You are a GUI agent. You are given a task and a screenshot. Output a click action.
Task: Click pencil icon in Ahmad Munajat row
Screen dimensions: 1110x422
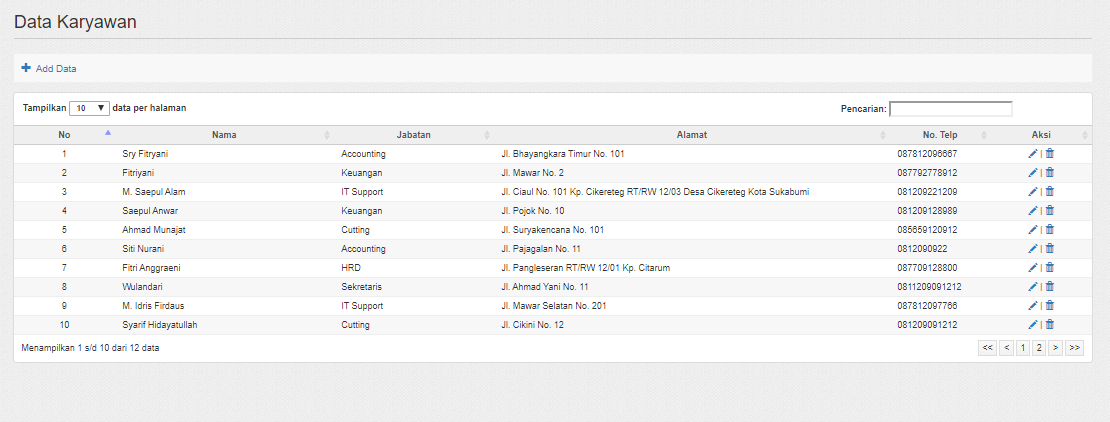1033,229
